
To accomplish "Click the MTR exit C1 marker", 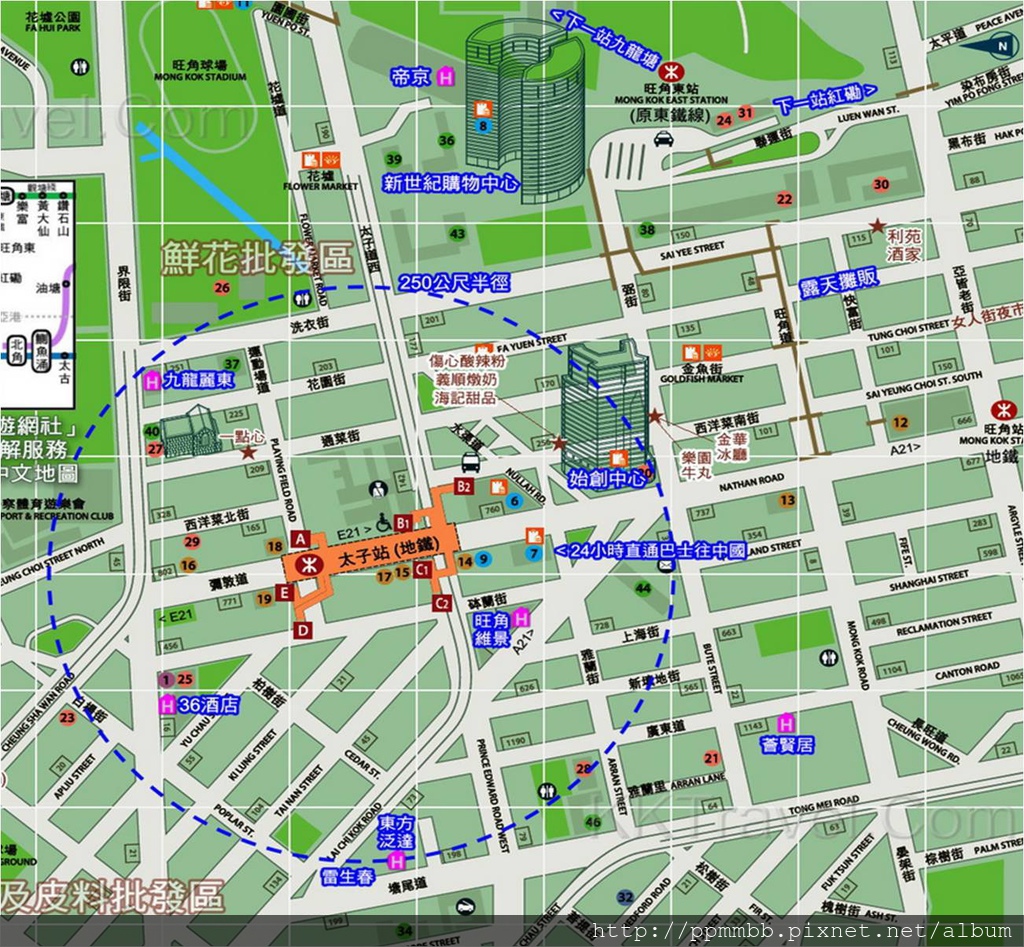I will [x=422, y=570].
